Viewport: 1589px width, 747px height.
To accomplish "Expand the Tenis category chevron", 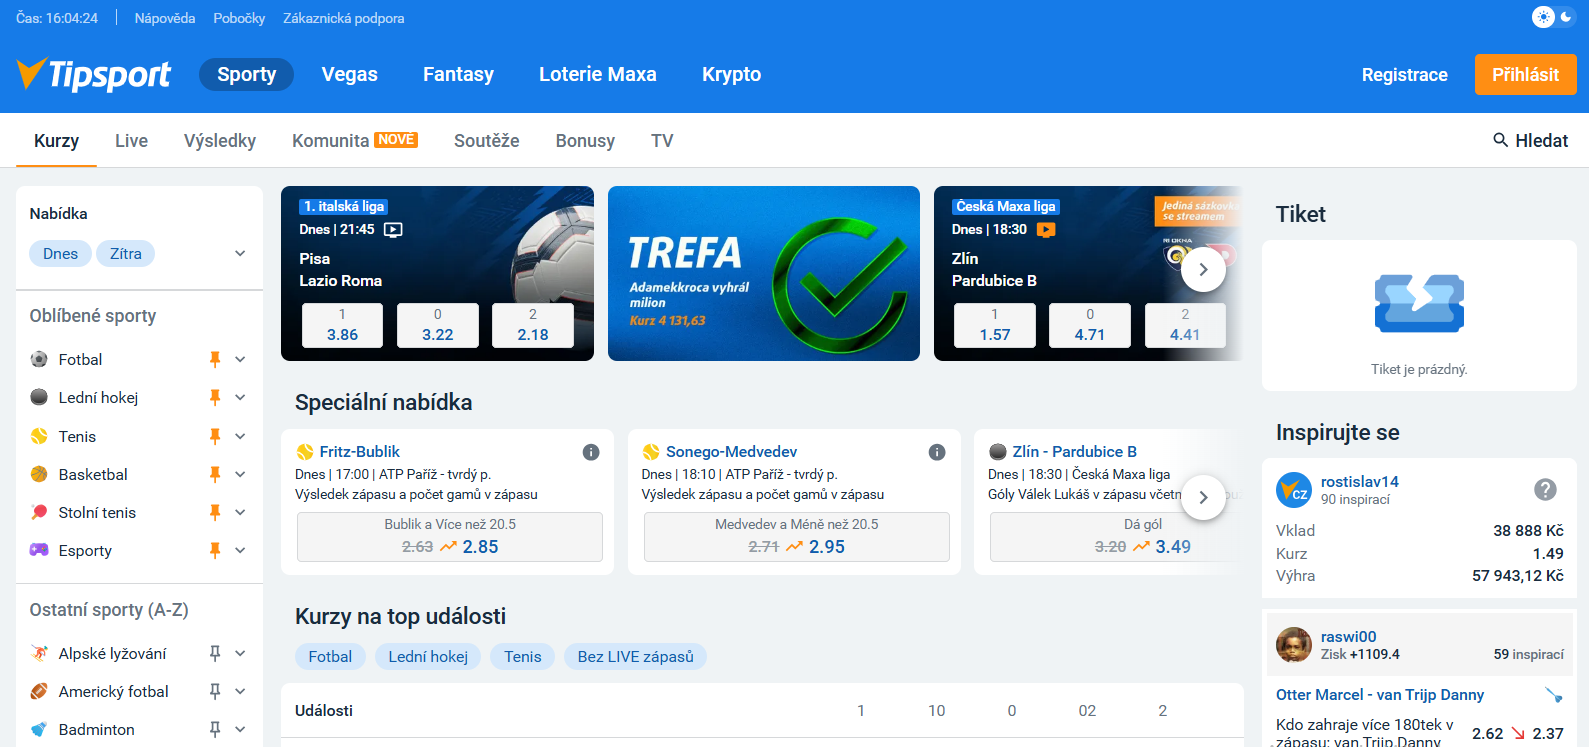I will point(240,436).
